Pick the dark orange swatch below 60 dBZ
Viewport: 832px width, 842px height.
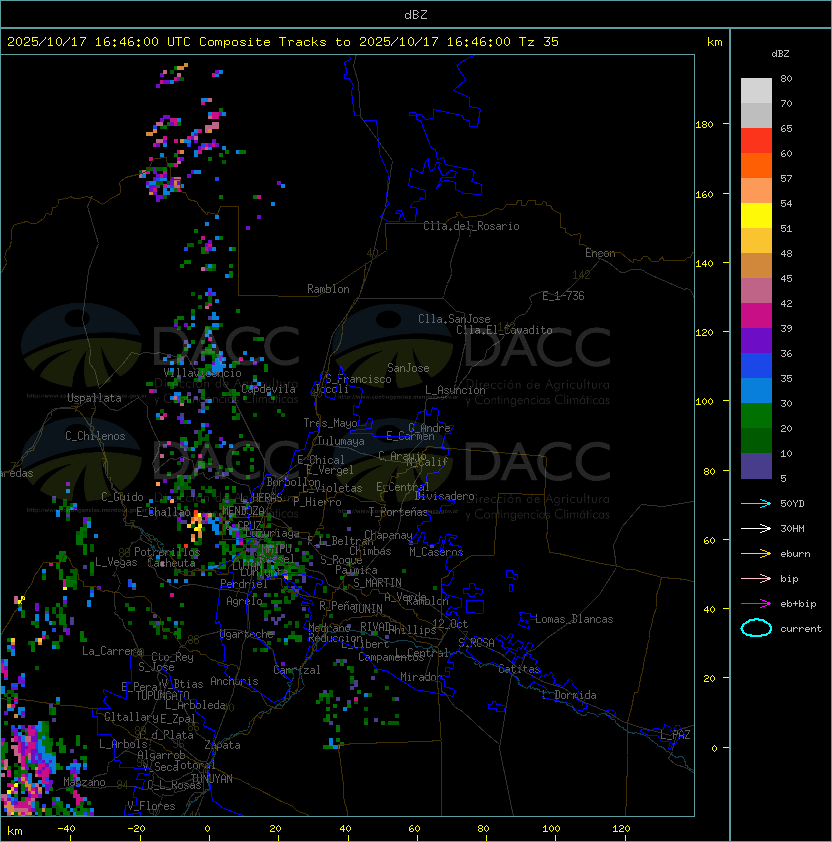756,165
